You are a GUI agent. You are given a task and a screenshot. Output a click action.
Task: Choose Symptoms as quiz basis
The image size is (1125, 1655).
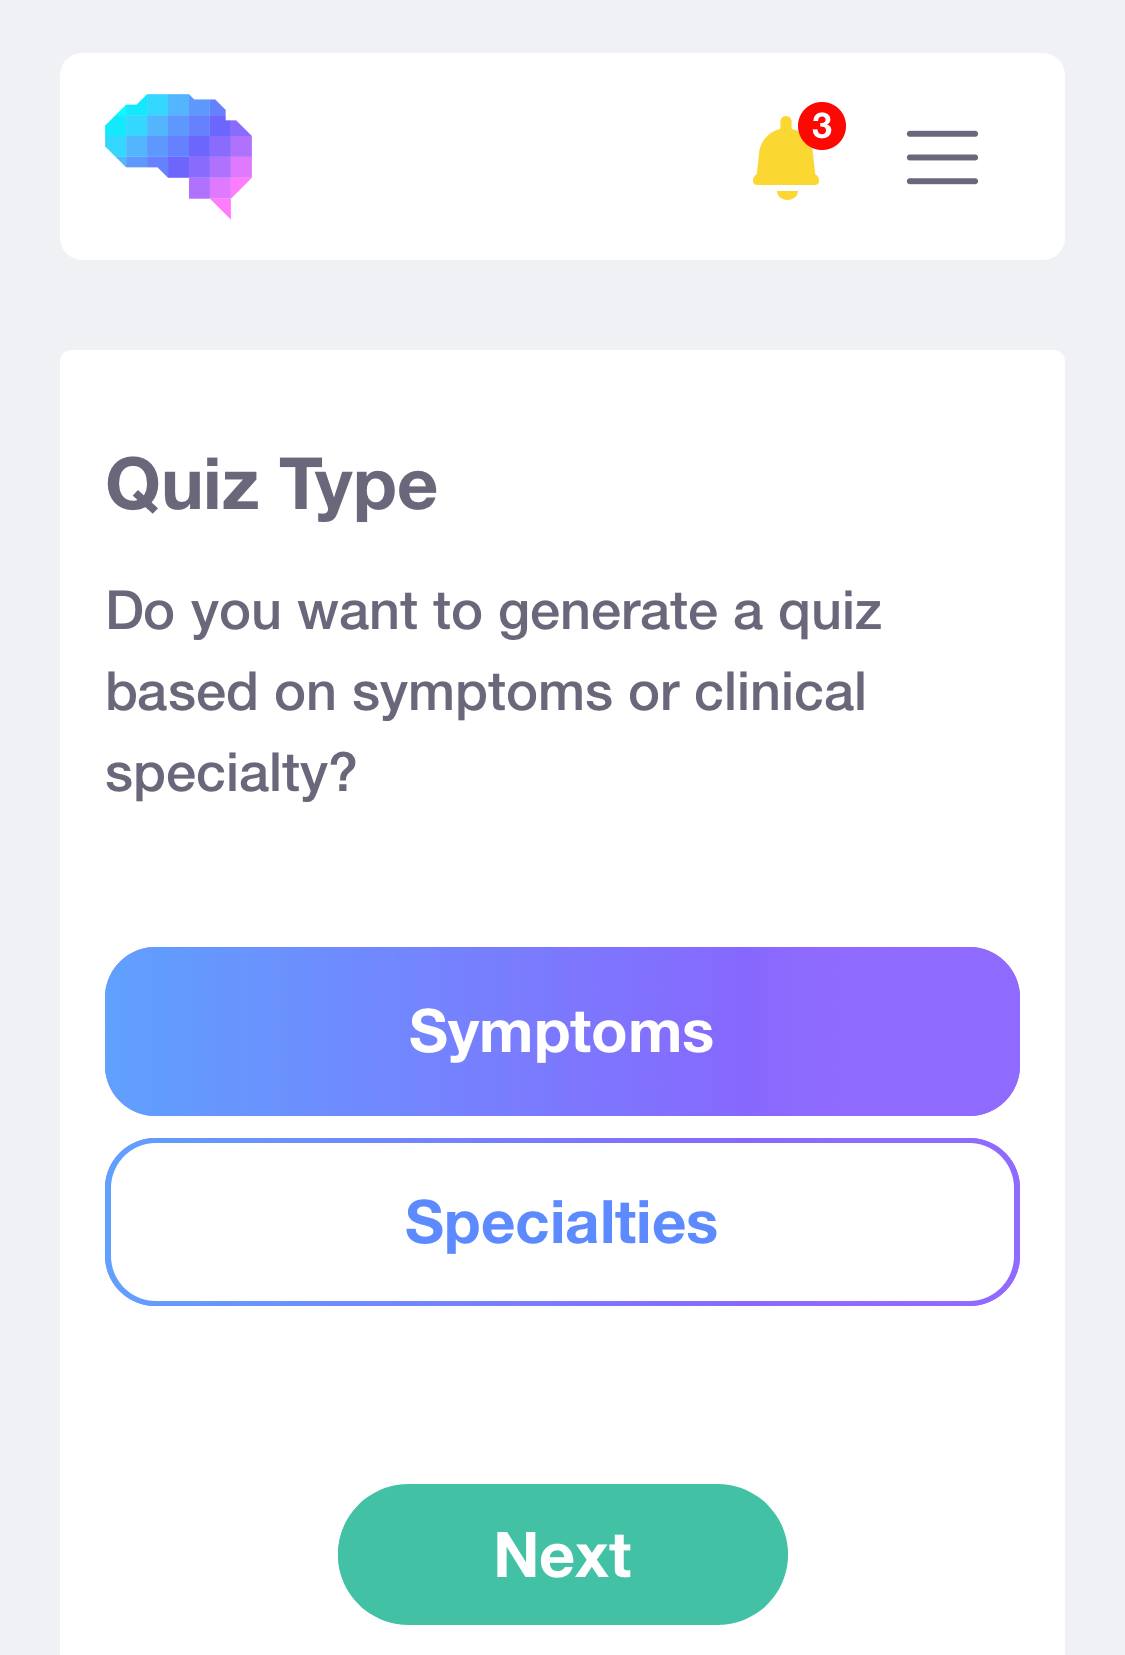click(562, 1031)
